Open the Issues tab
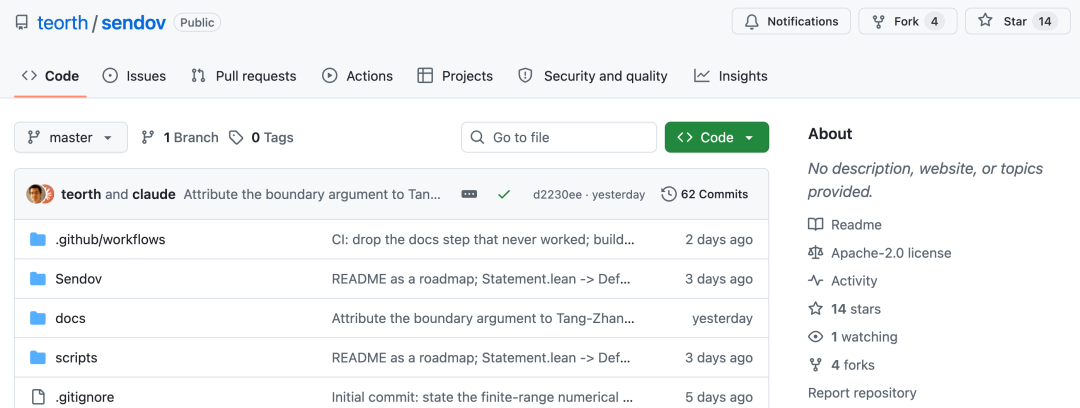Viewport: 1080px width, 408px height. pyautogui.click(x=134, y=76)
